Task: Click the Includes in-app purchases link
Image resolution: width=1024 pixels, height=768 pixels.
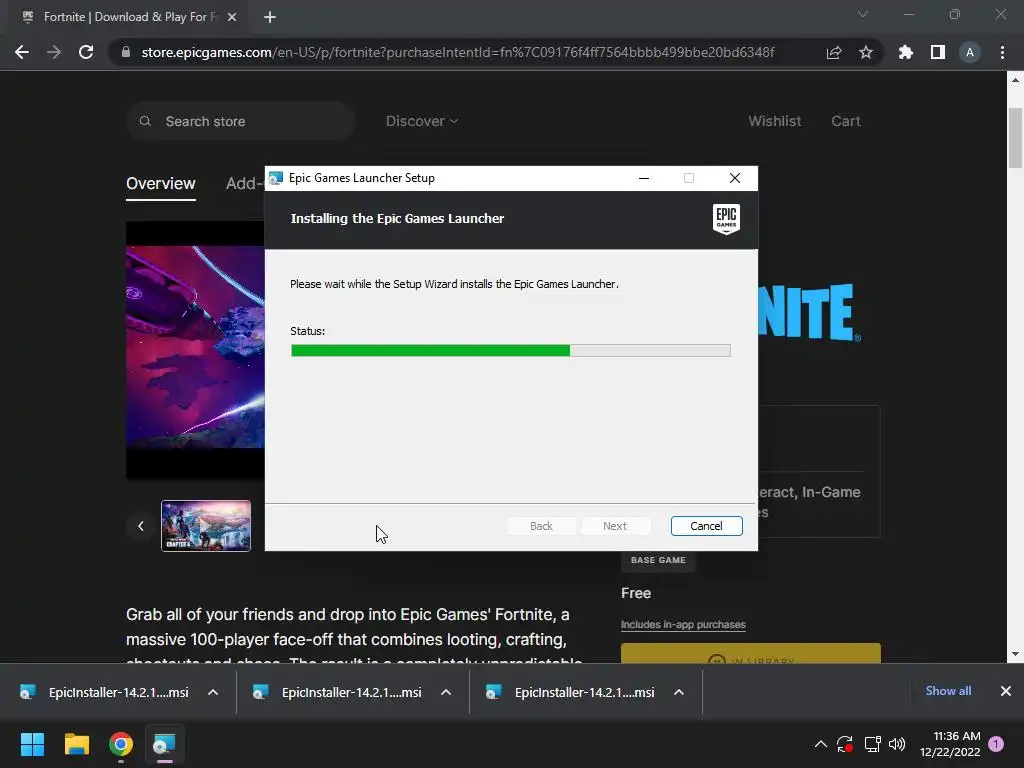Action: (683, 625)
